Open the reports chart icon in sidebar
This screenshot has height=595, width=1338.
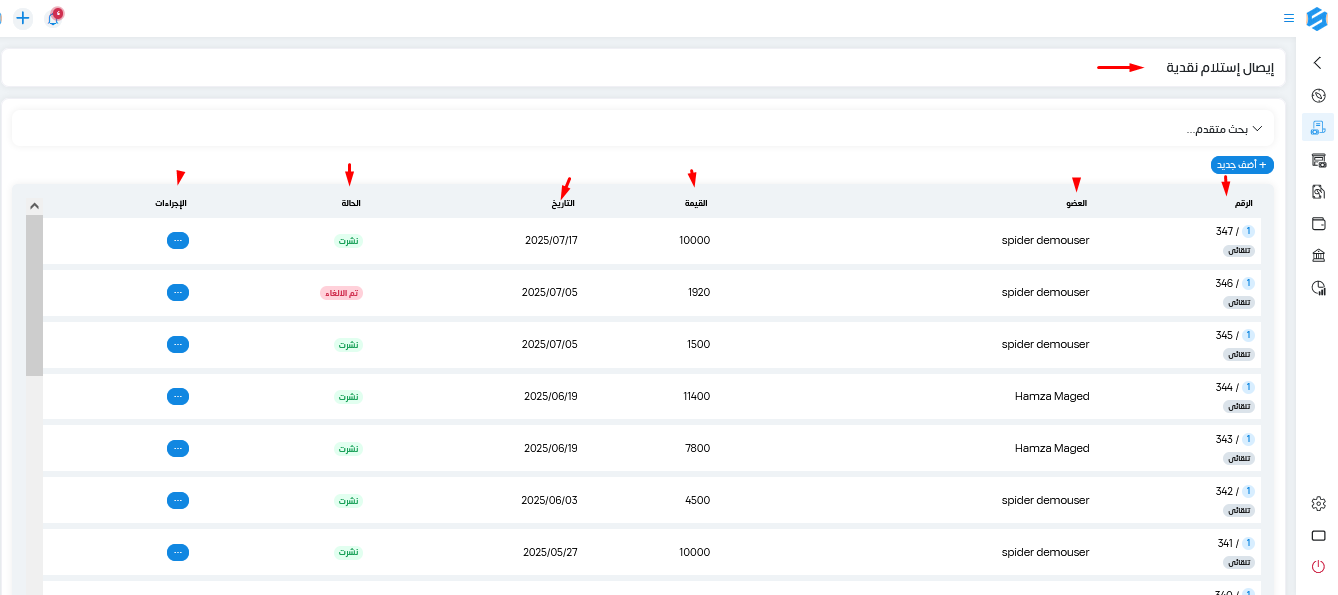pos(1318,288)
